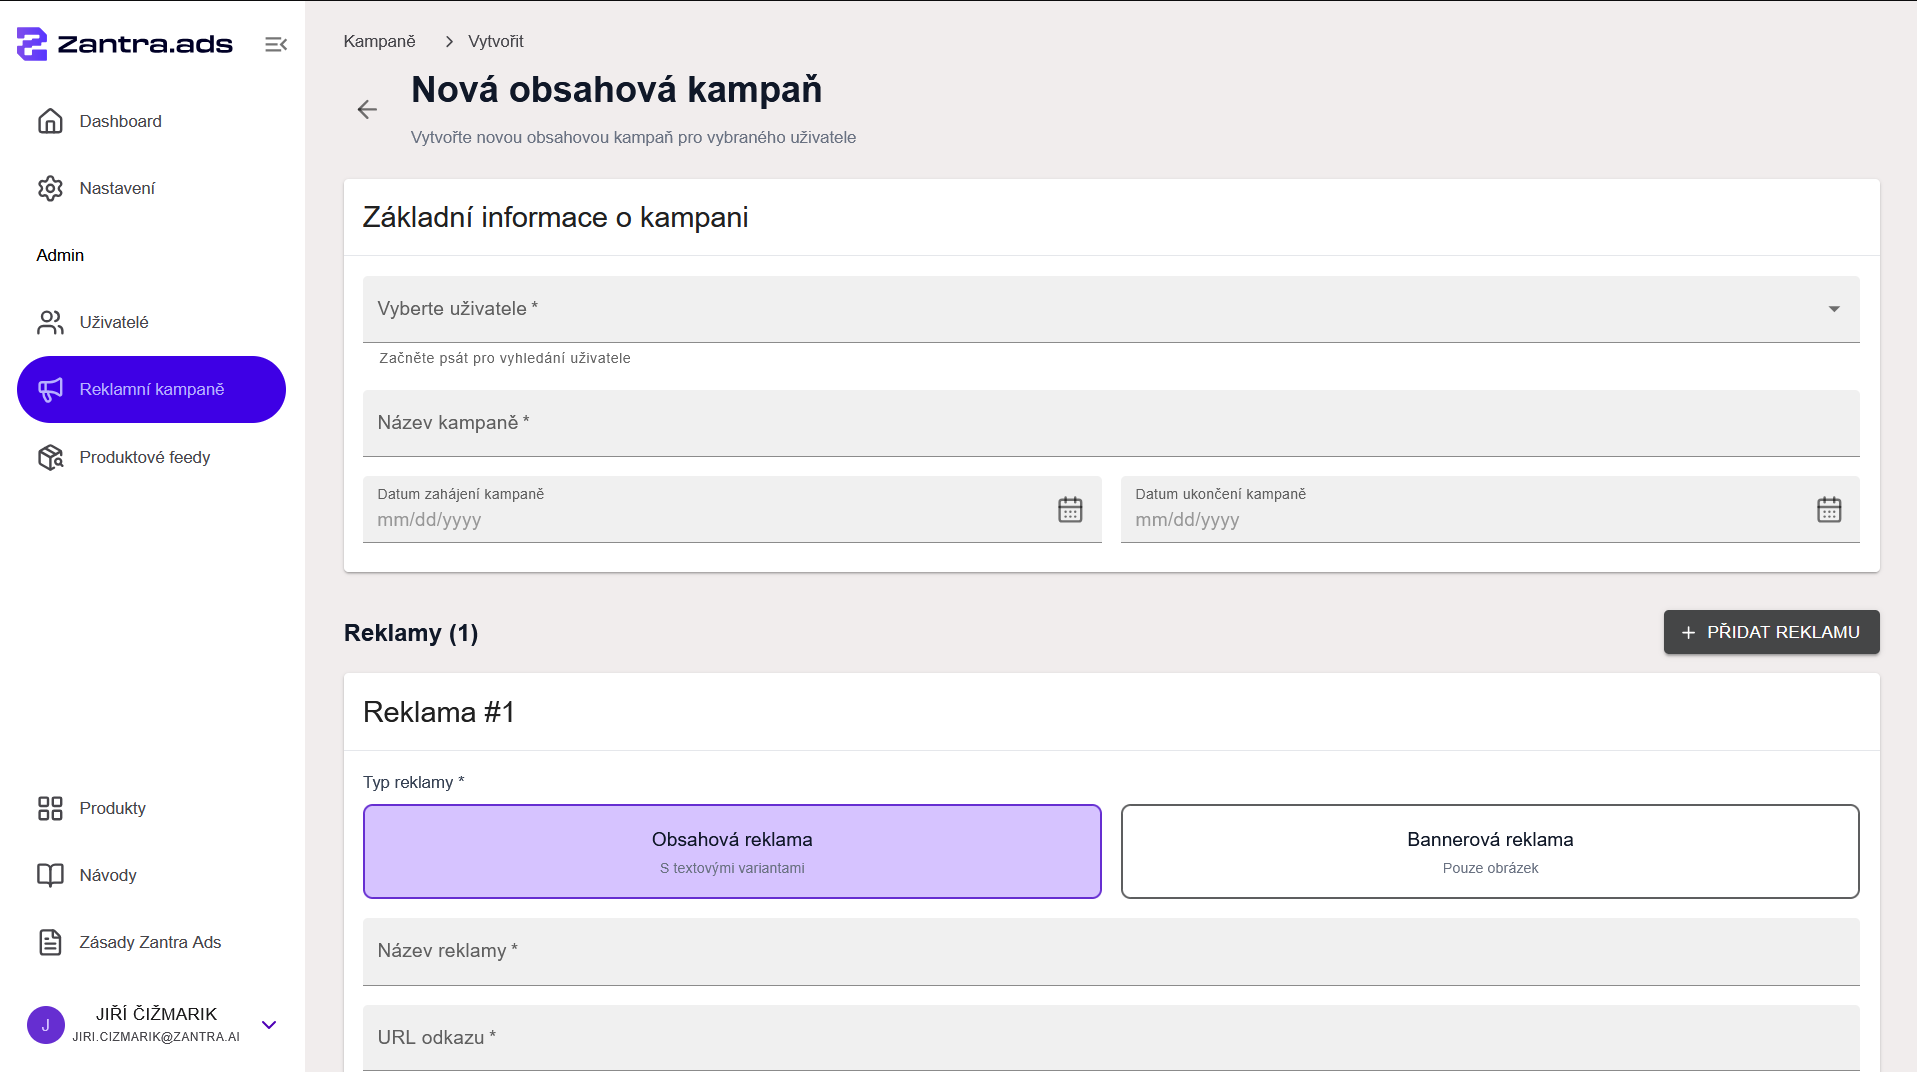Click the Uživatelé people icon
Viewport: 1917px width, 1072px height.
50,322
